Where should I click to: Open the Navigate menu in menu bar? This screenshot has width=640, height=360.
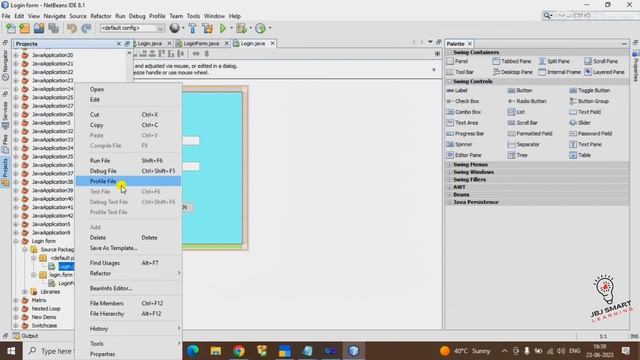click(55, 16)
